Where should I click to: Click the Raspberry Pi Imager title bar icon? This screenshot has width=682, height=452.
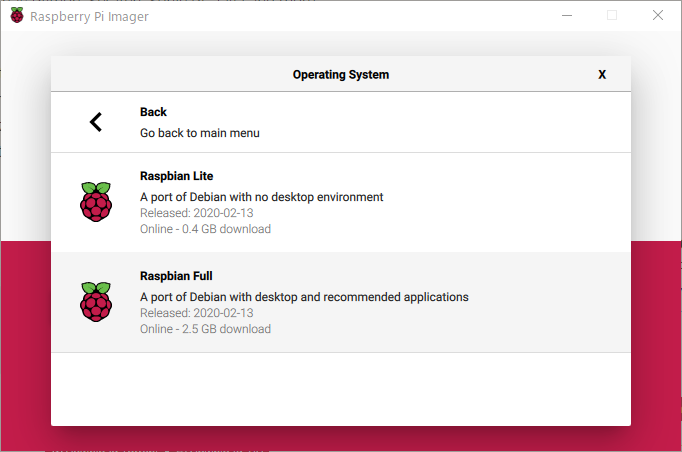click(17, 16)
